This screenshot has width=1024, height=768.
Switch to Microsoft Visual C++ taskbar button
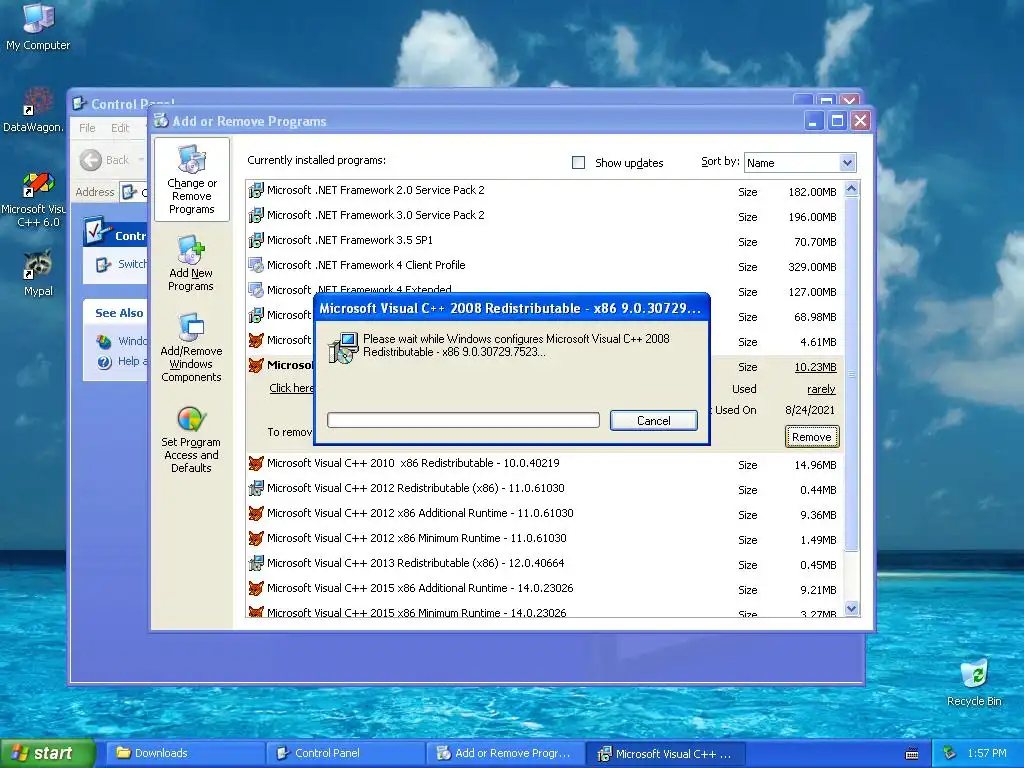coord(665,753)
